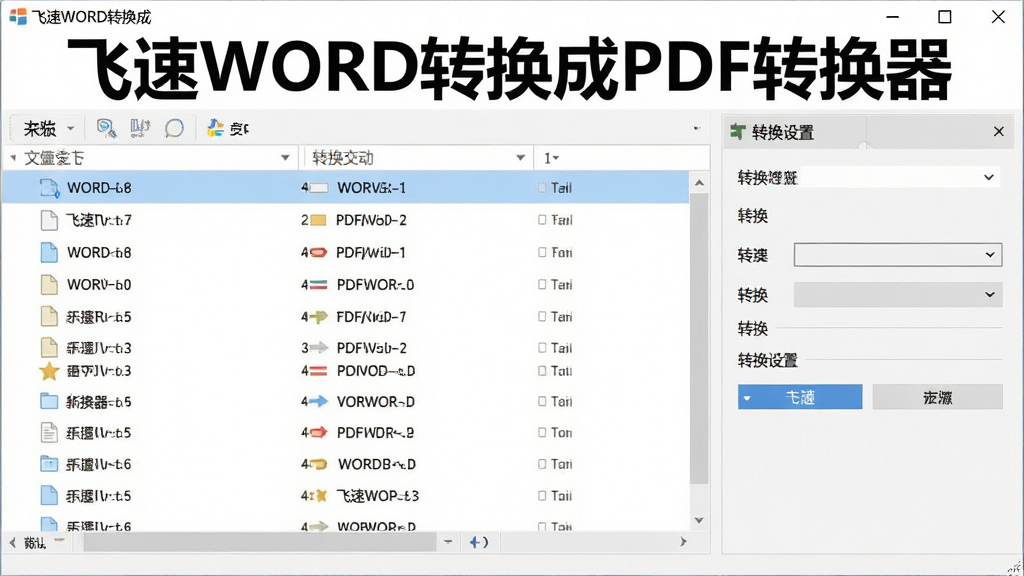
Task: Click the 转换交动 column header
Action: click(416, 157)
